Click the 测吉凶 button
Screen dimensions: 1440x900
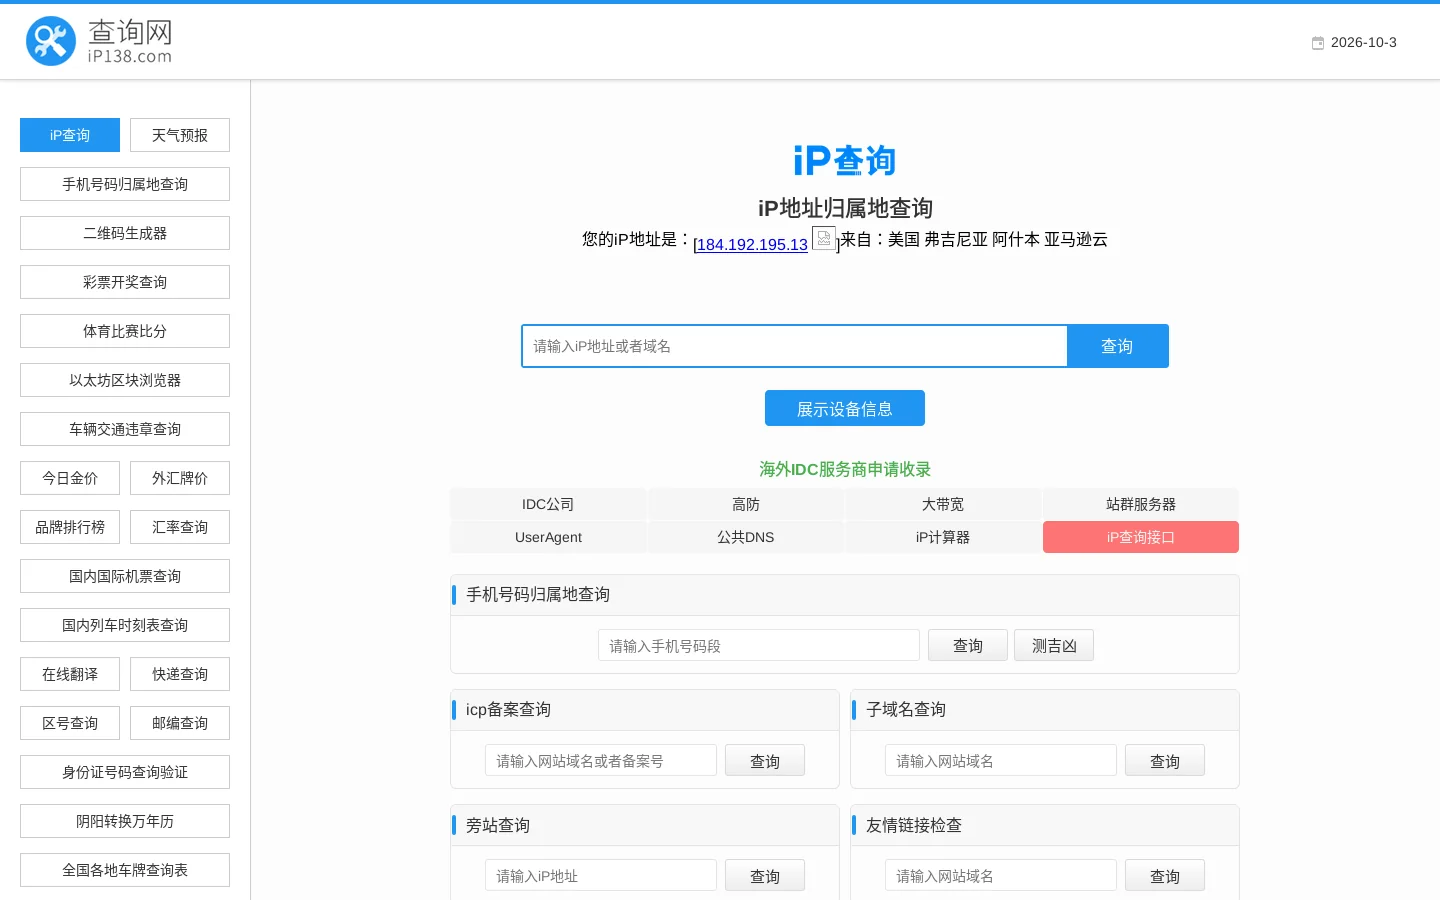1054,645
